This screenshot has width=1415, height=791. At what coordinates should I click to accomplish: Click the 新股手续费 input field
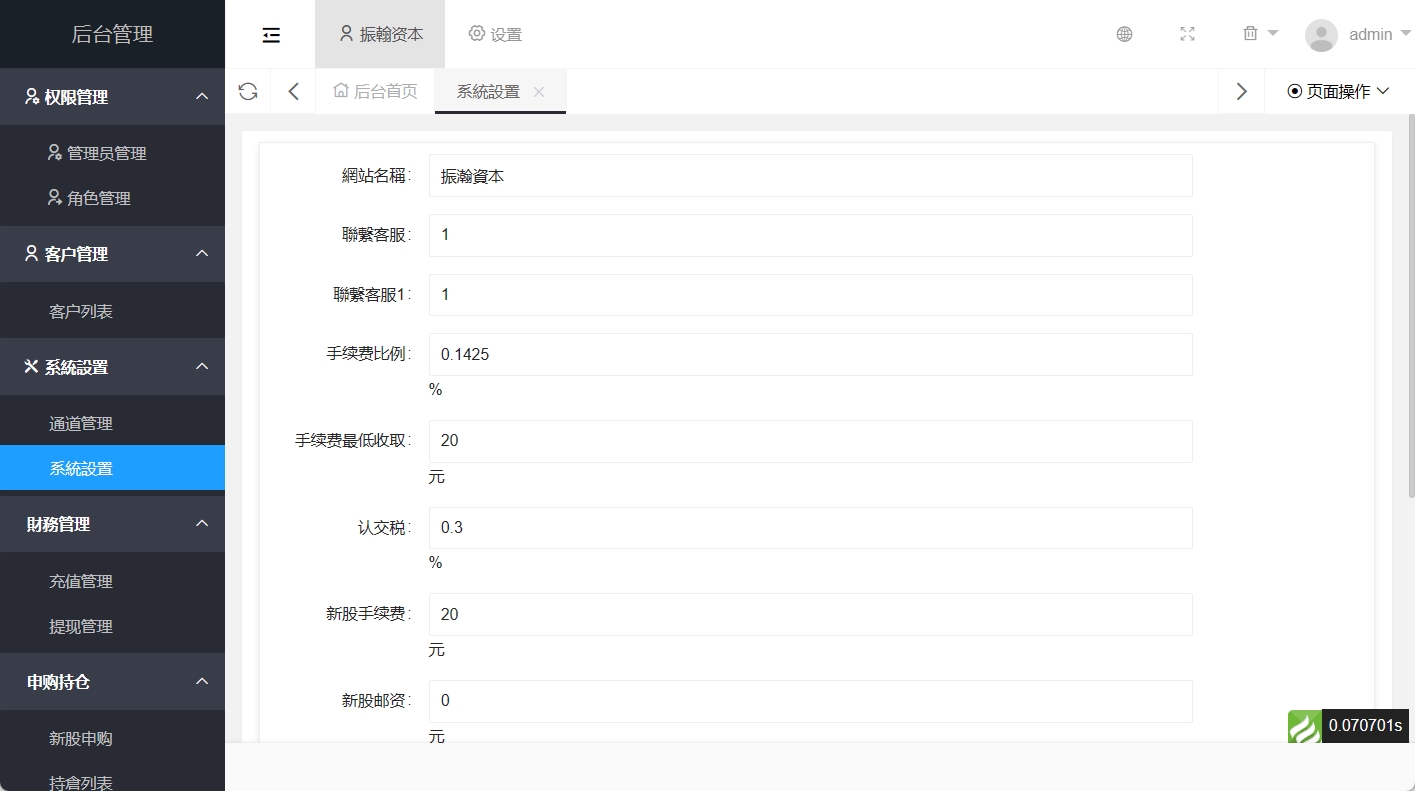[x=810, y=614]
